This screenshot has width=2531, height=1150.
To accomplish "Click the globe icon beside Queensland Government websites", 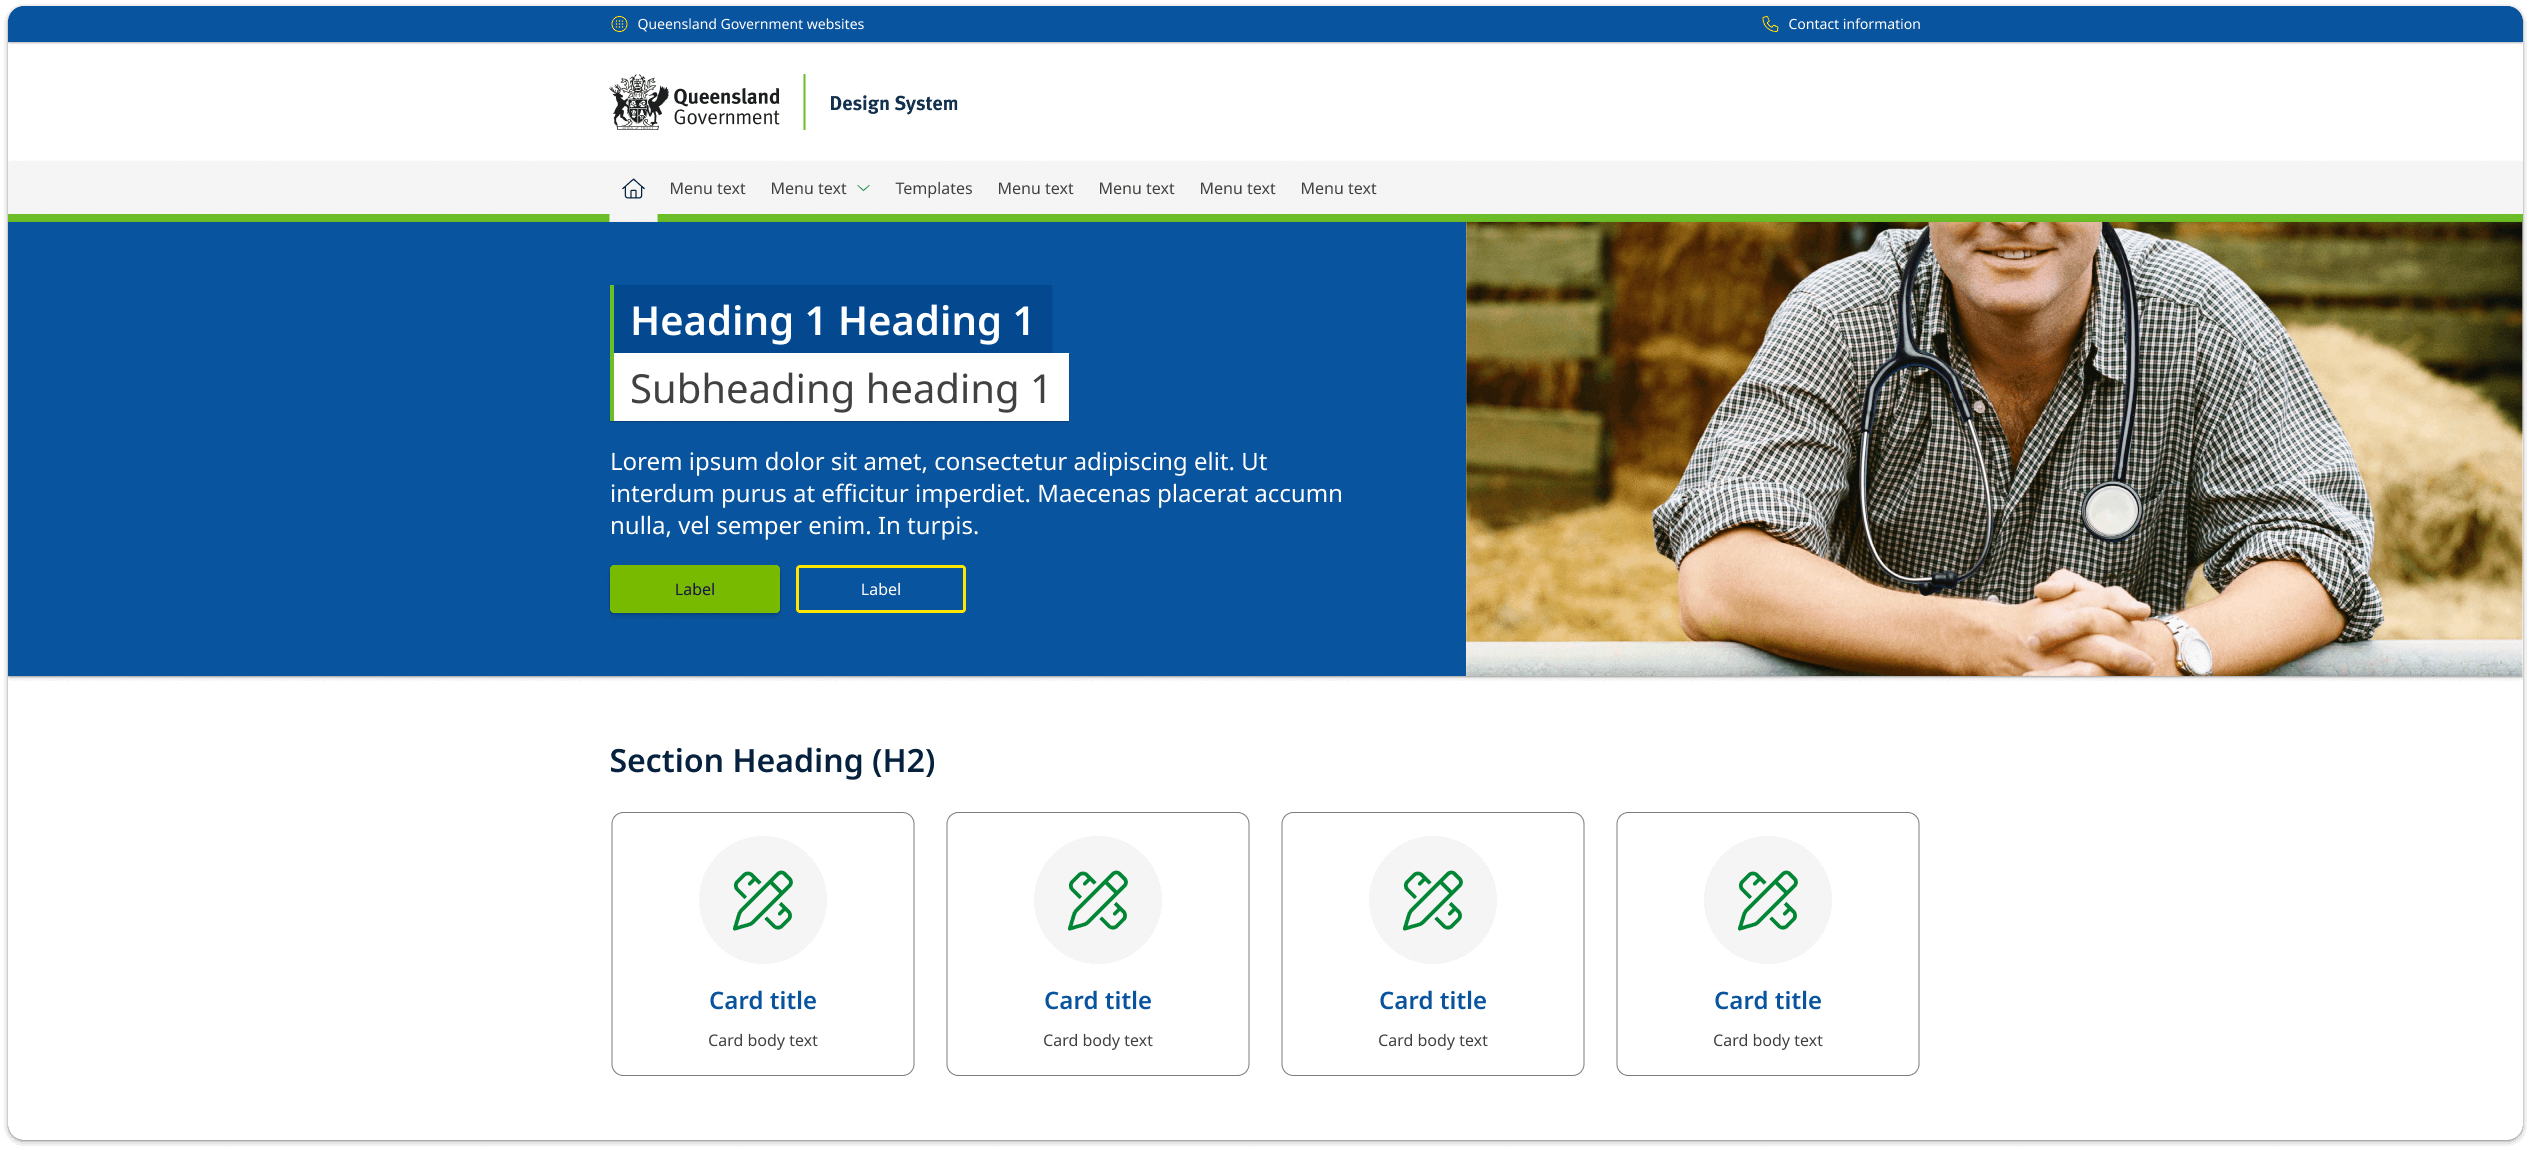I will tap(619, 24).
